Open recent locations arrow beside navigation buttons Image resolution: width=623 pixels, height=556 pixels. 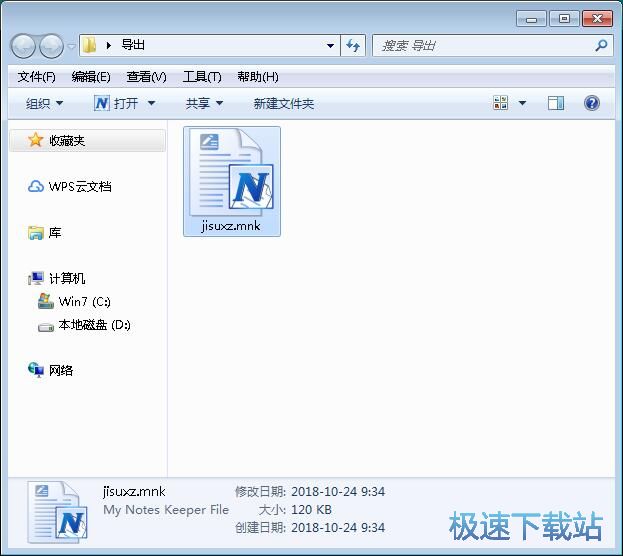tap(72, 46)
